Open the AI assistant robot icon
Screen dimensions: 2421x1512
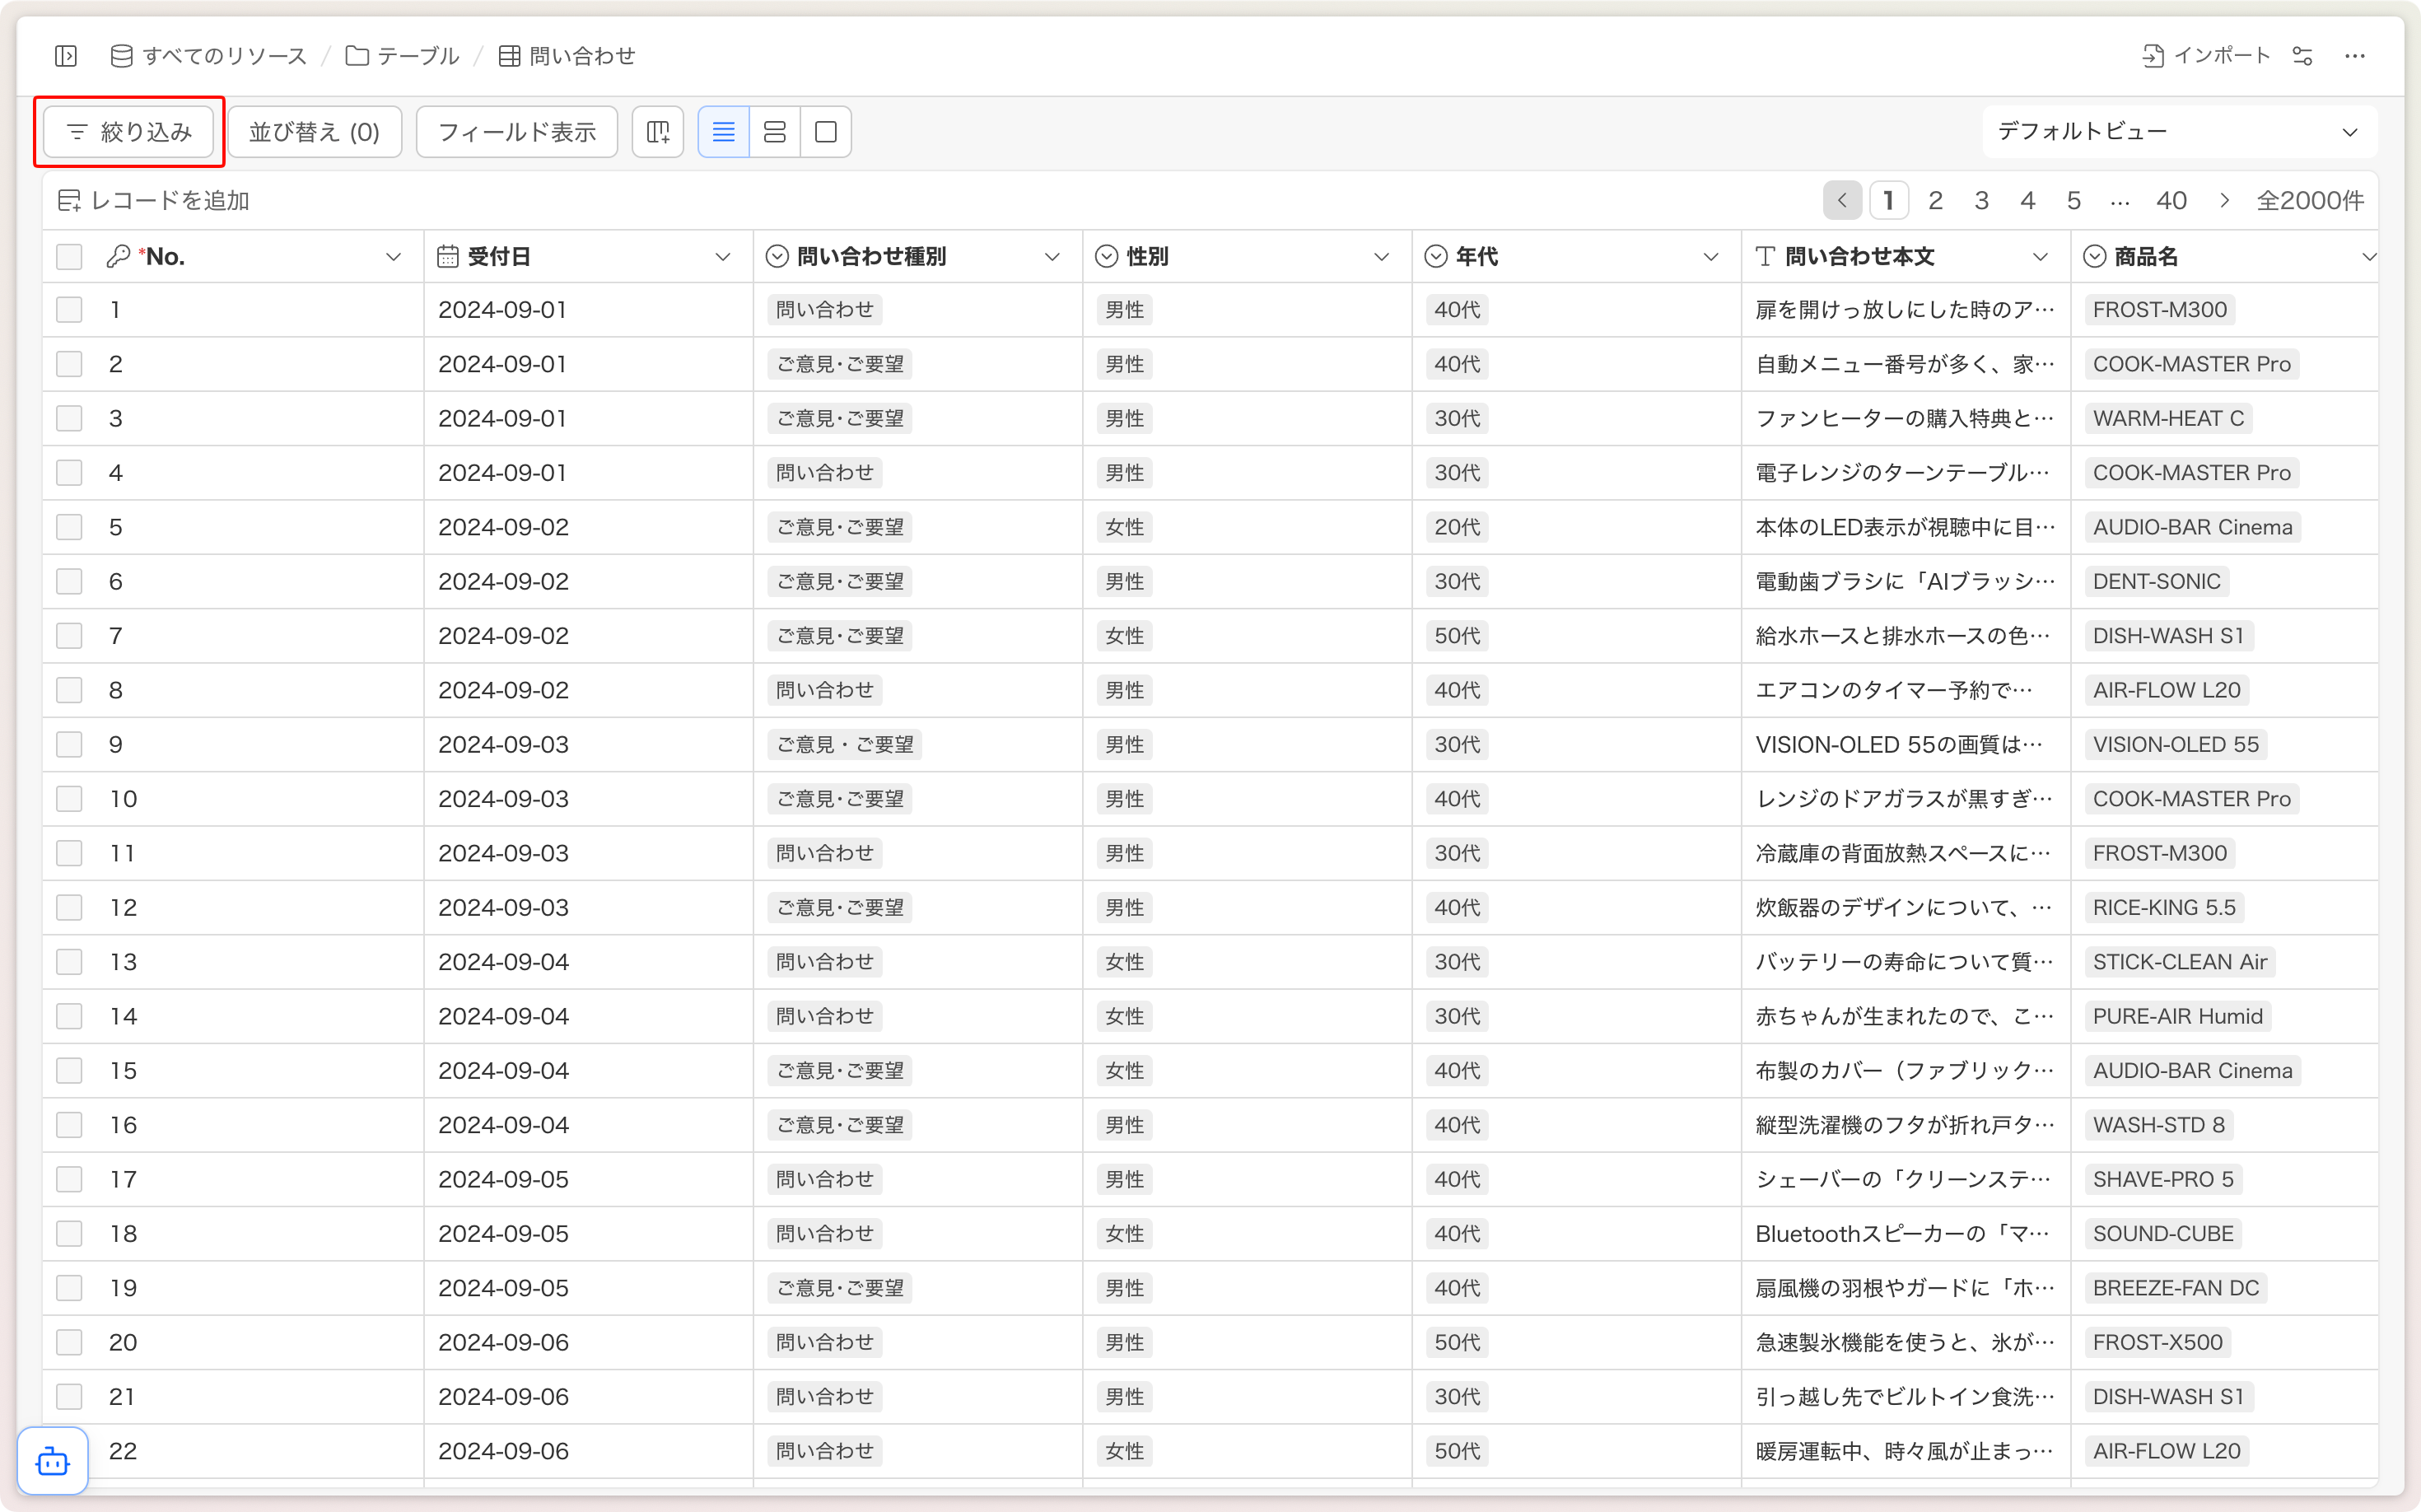pyautogui.click(x=53, y=1462)
